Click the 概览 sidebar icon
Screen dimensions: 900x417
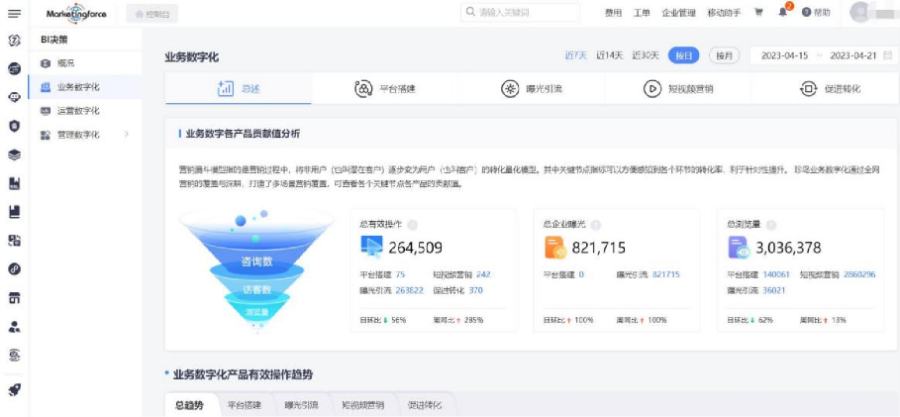tap(46, 63)
